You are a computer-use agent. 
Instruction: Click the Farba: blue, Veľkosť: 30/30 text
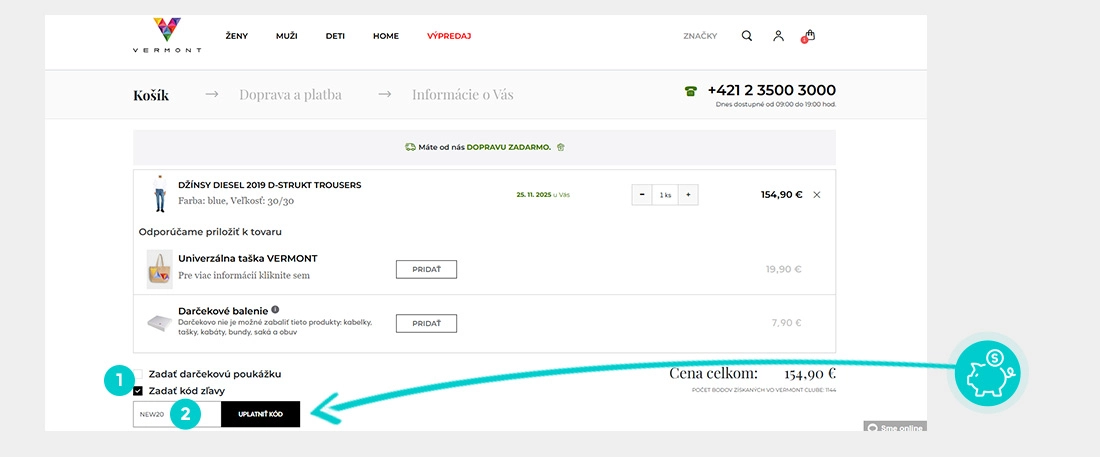236,201
